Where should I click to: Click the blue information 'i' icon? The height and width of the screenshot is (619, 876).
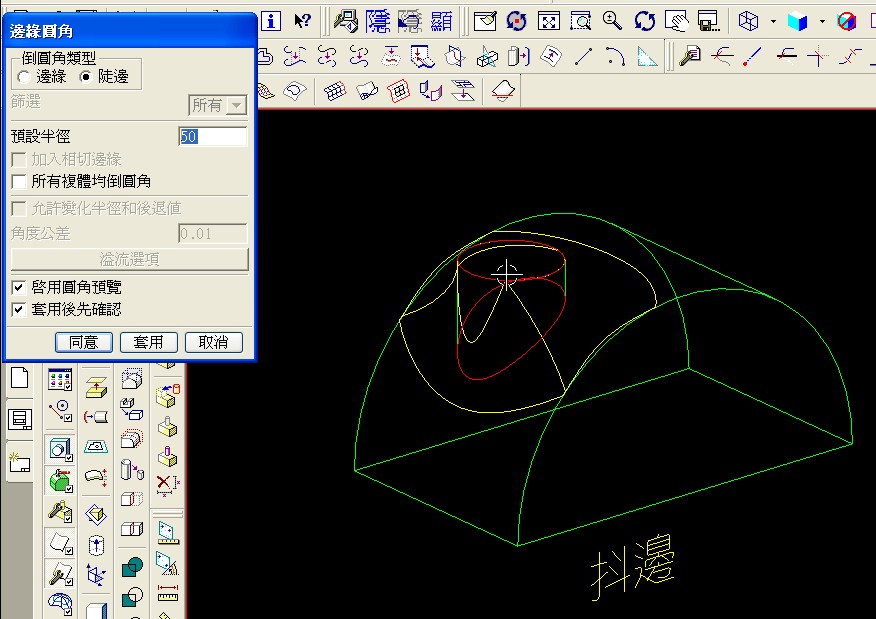pyautogui.click(x=271, y=21)
